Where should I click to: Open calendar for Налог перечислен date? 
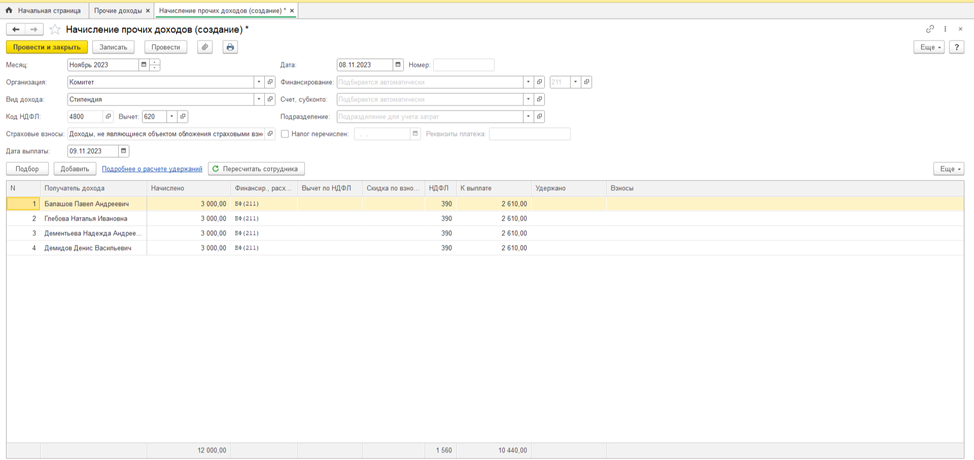415,133
